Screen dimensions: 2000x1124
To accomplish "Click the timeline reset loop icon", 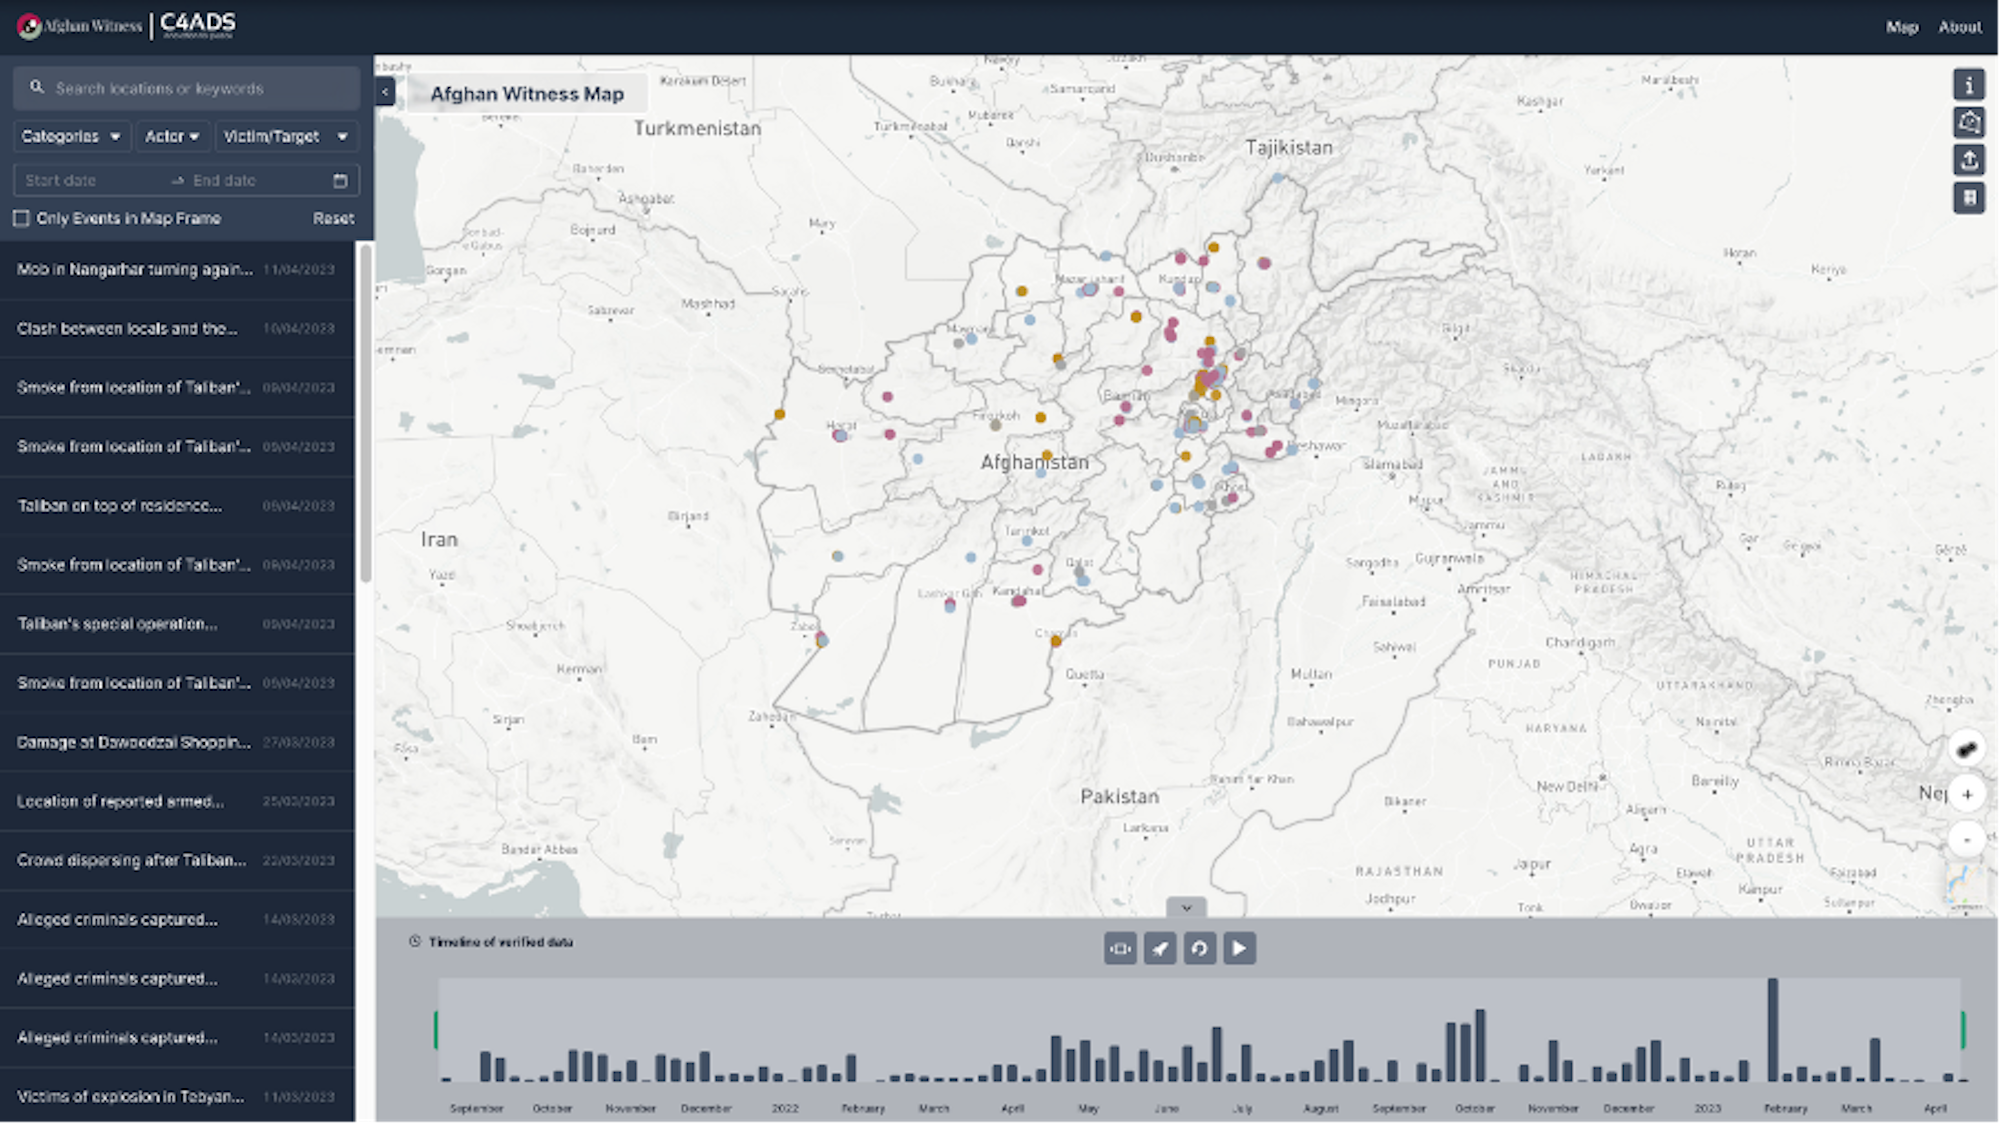I will coord(1199,948).
